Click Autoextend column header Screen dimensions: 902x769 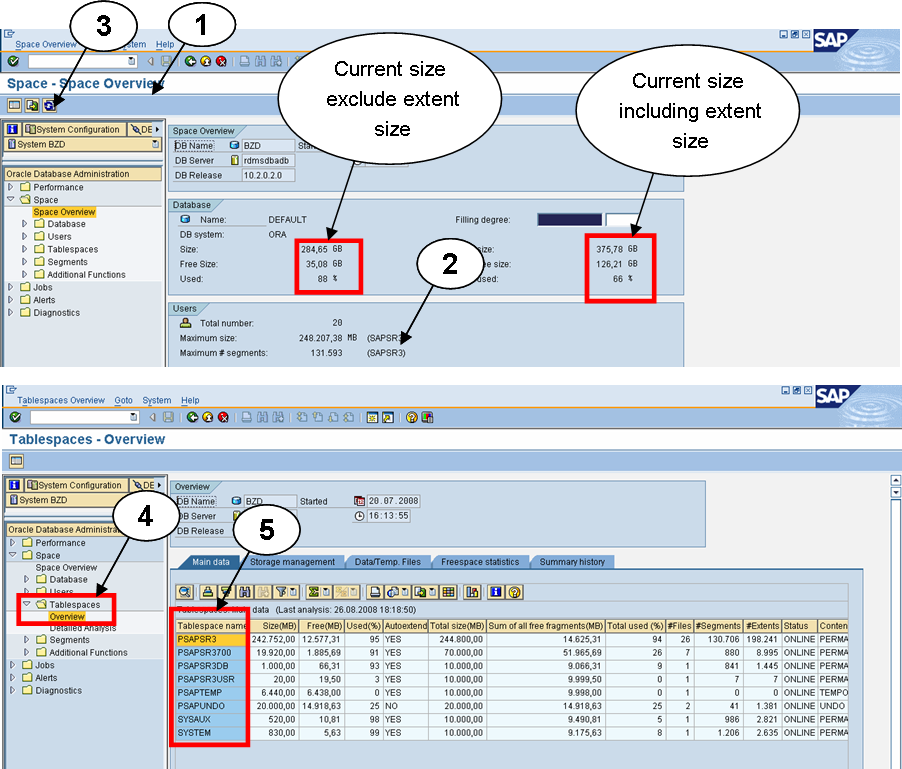pos(405,626)
